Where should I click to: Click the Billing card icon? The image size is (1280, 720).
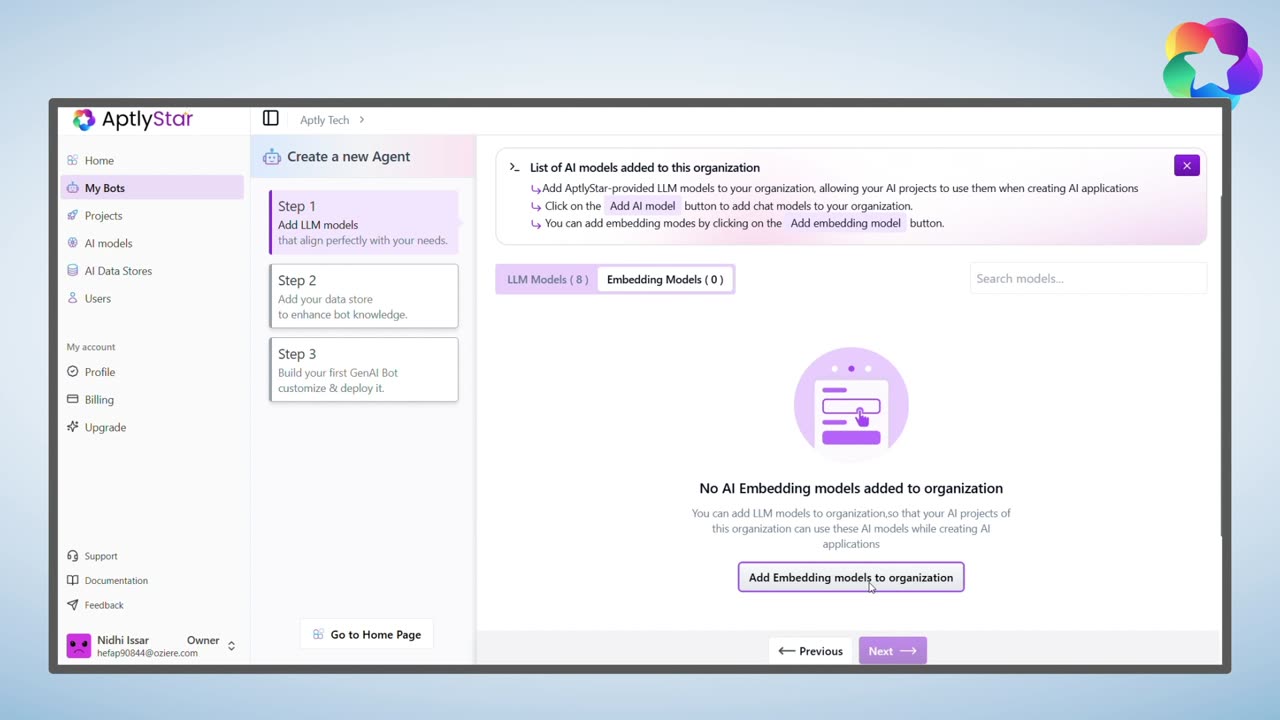click(x=72, y=399)
